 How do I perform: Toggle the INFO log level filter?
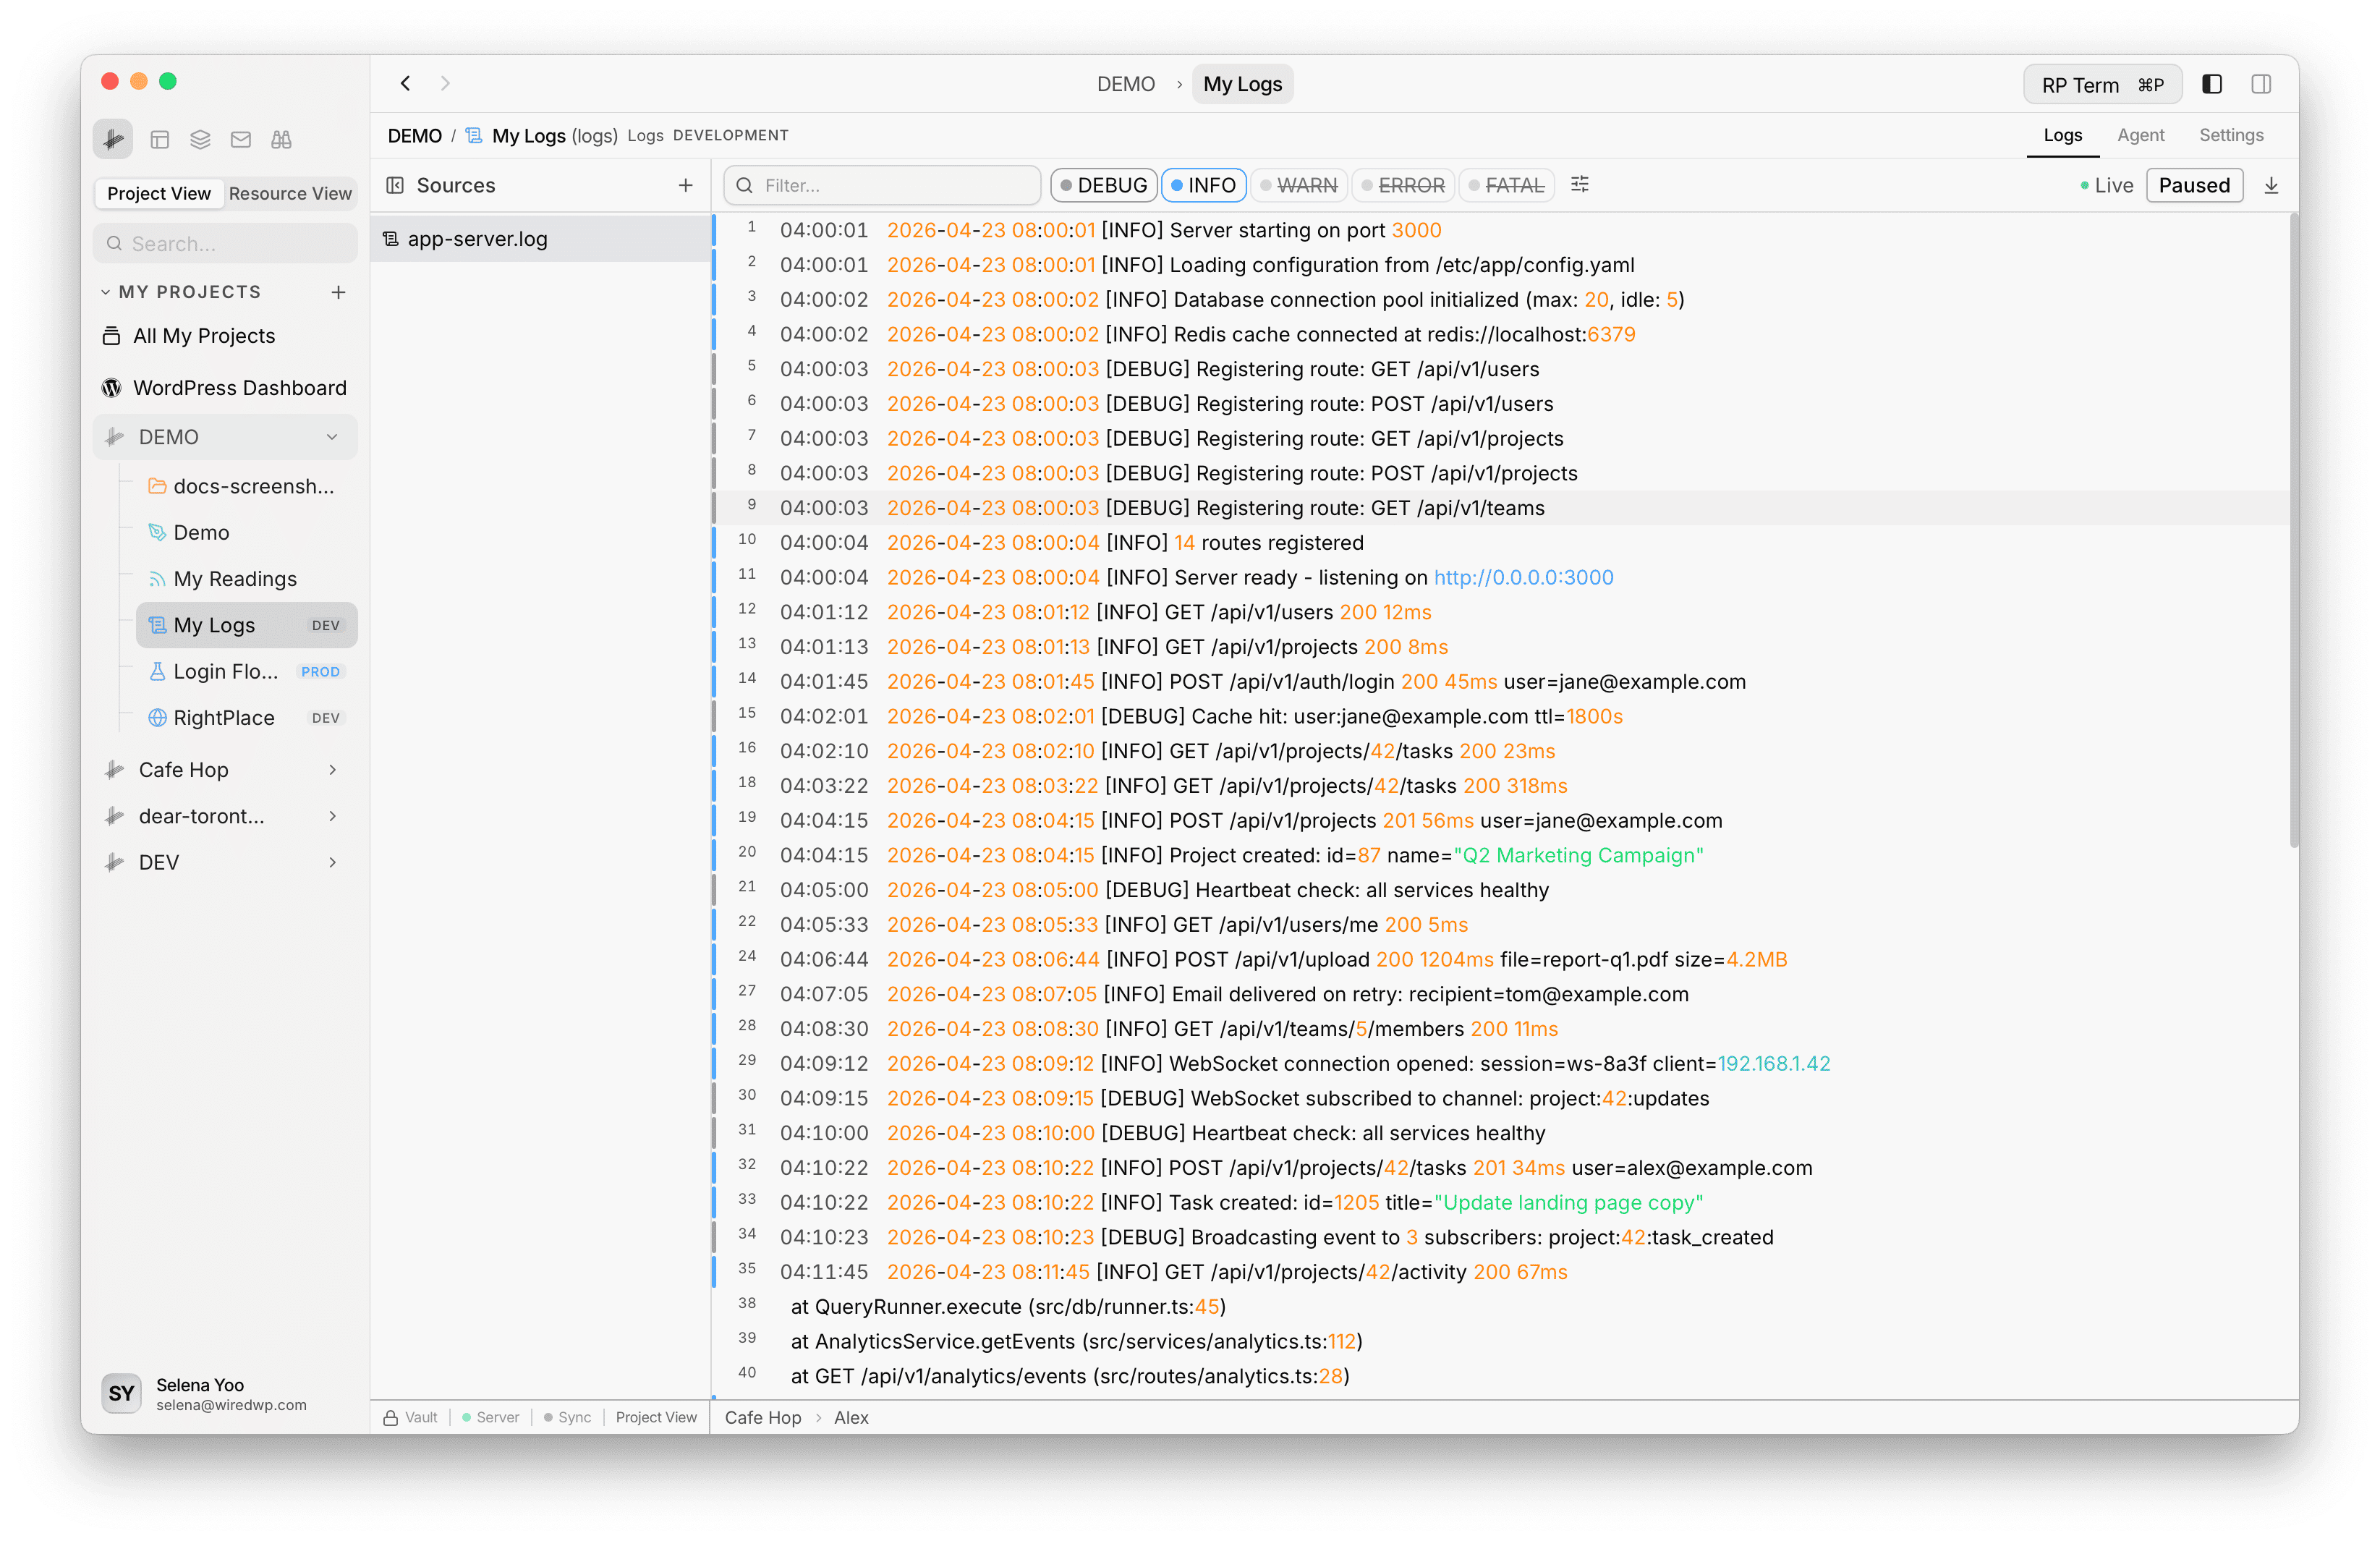coord(1204,185)
